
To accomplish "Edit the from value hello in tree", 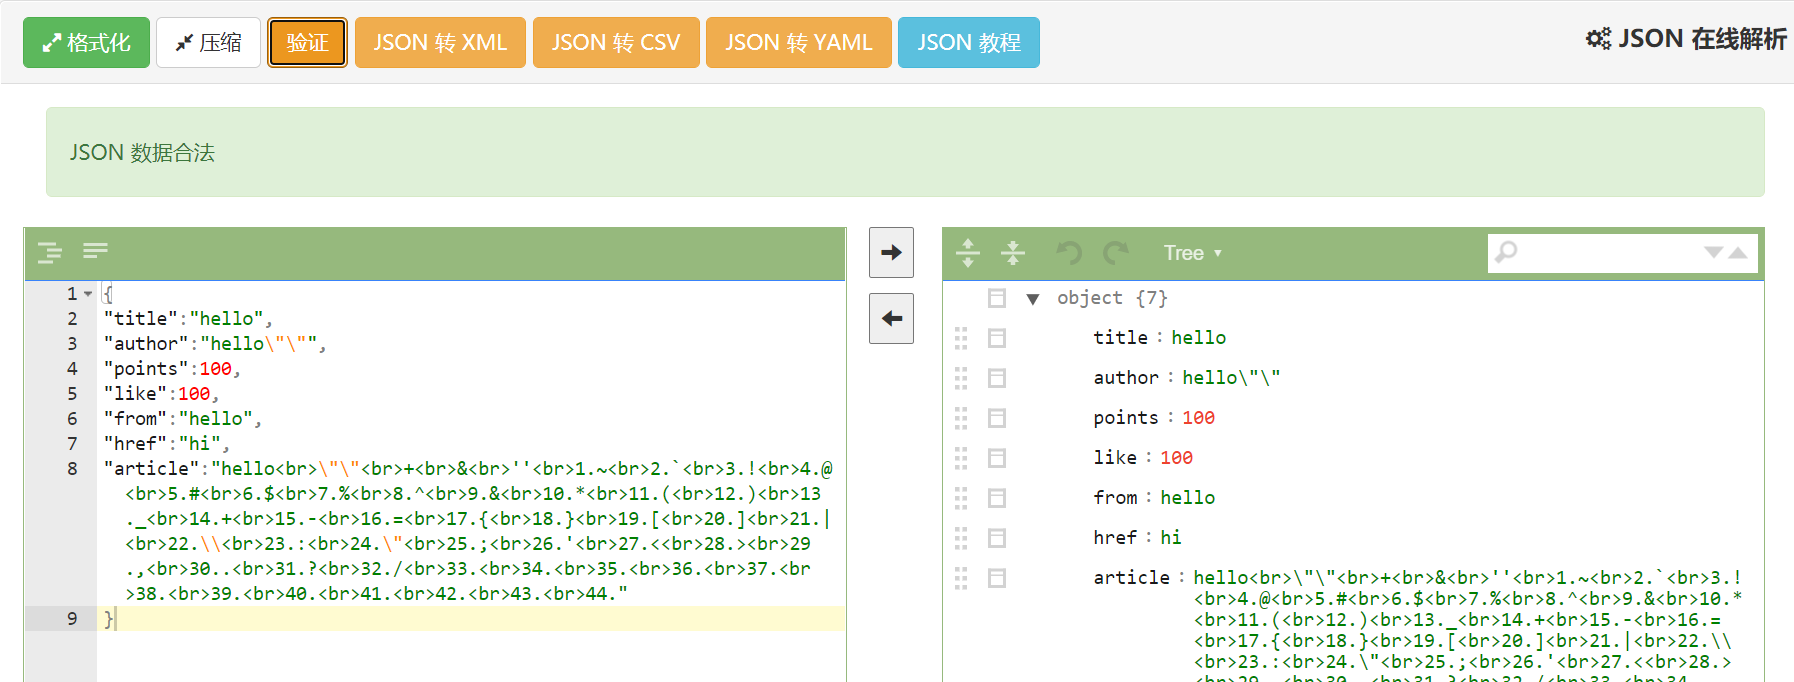I will pyautogui.click(x=1187, y=498).
